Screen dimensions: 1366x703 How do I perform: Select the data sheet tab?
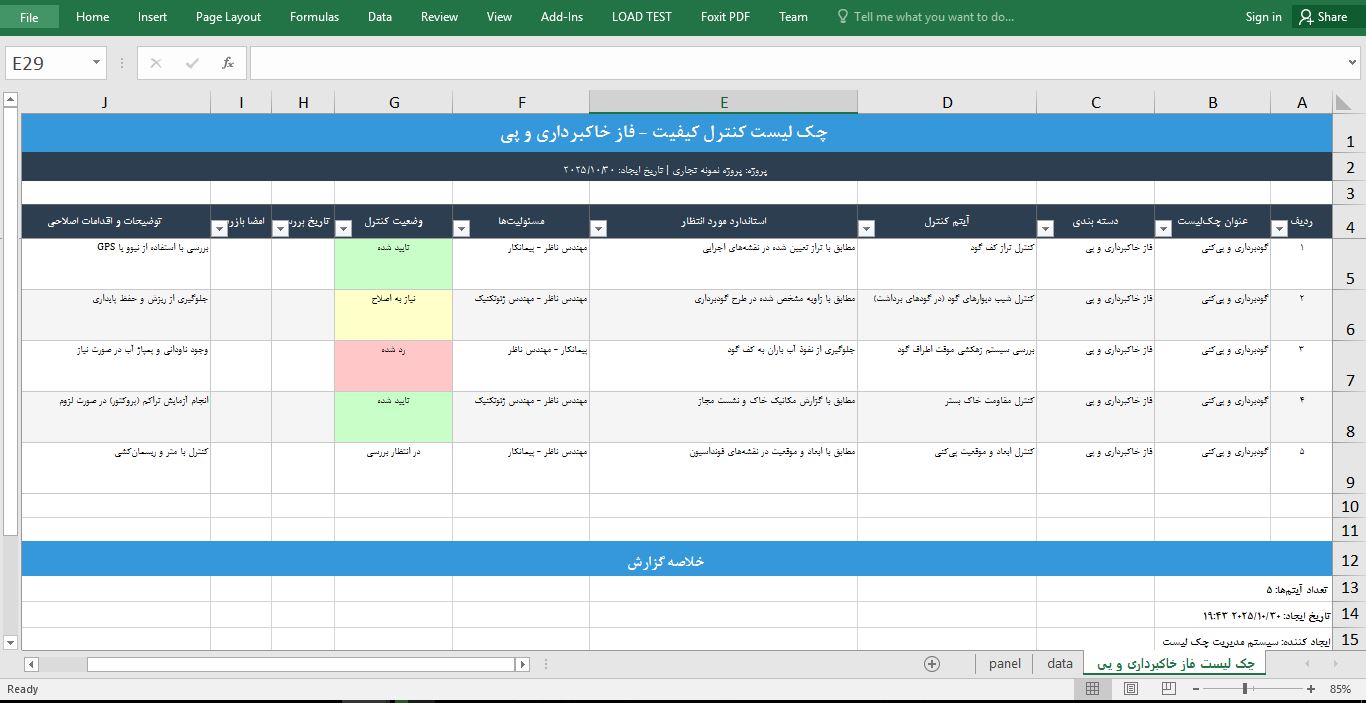1058,662
